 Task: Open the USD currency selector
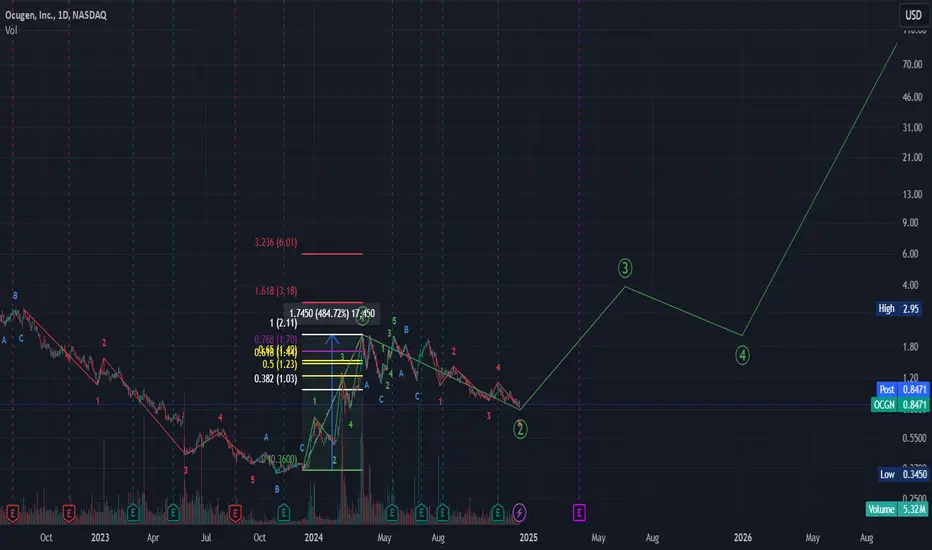913,15
